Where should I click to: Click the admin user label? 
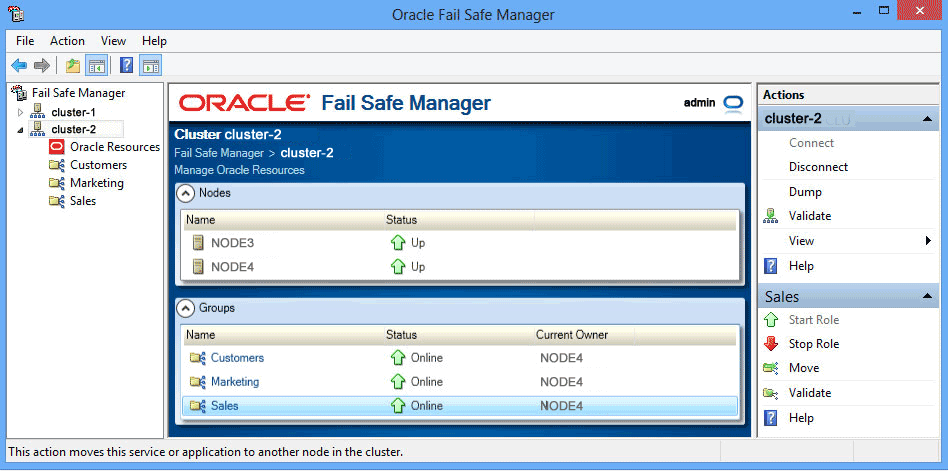tap(700, 103)
